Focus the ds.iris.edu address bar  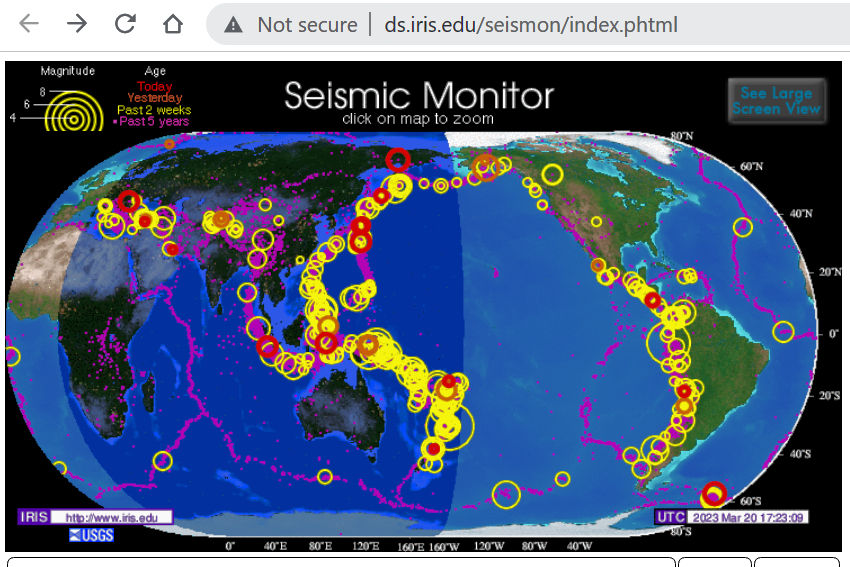pyautogui.click(x=530, y=24)
